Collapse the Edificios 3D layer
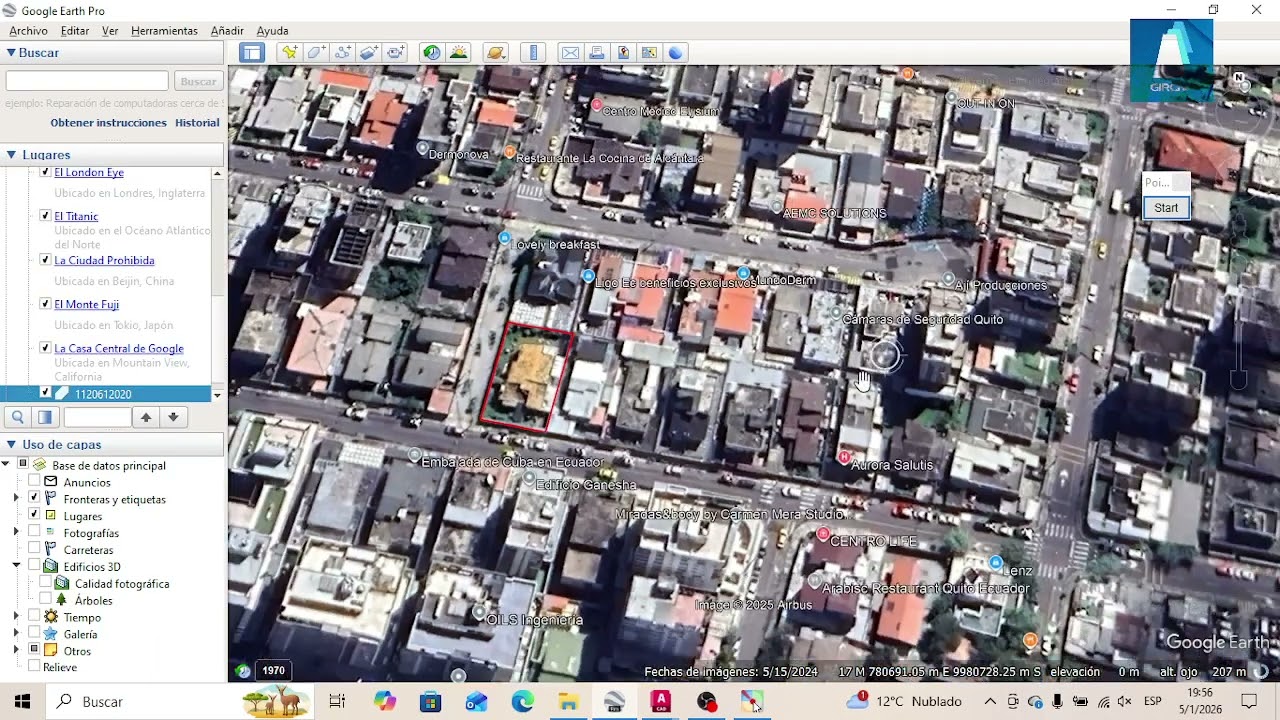Image resolution: width=1280 pixels, height=720 pixels. tap(16, 566)
